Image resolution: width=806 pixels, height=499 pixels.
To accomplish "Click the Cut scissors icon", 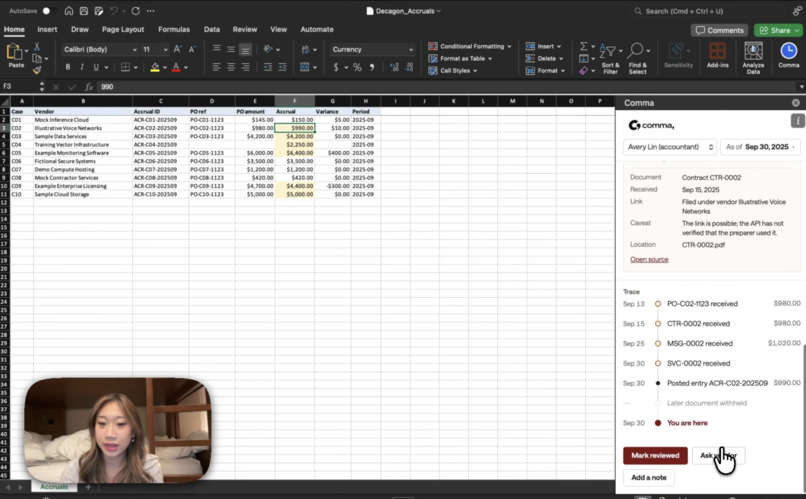I will 37,47.
